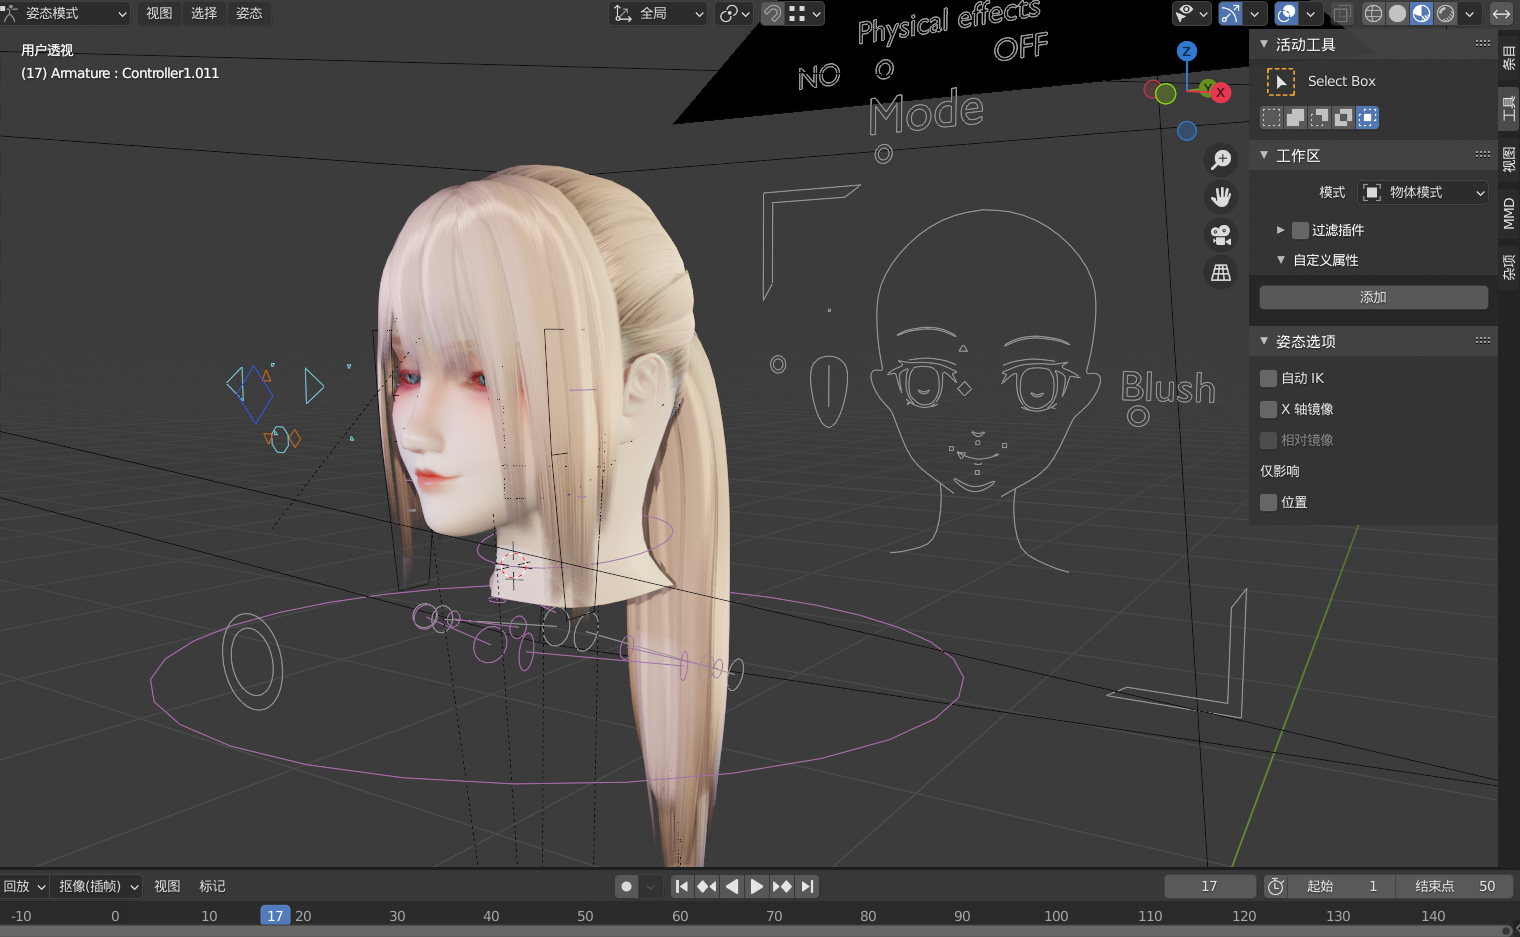Jump to end frame button
The height and width of the screenshot is (937, 1520).
[807, 886]
